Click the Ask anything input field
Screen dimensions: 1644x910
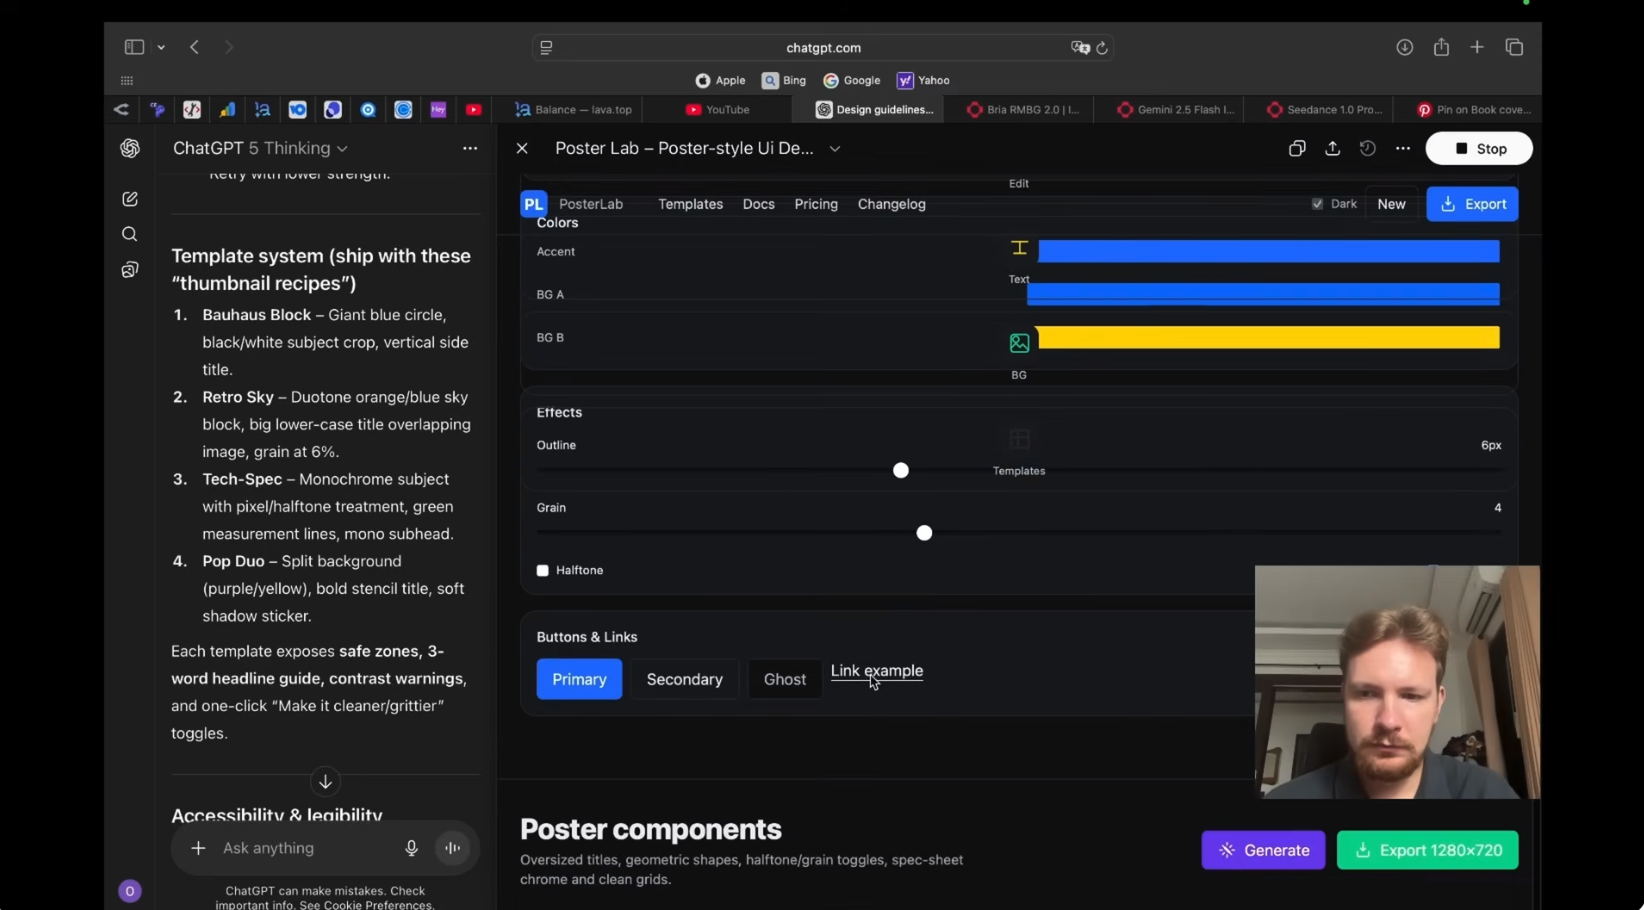[300, 848]
